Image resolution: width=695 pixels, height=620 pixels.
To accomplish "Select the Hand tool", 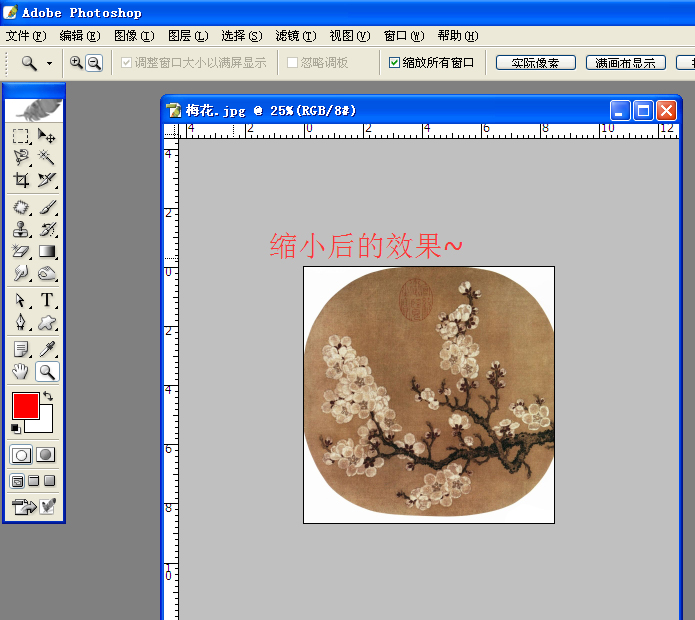I will (x=20, y=372).
